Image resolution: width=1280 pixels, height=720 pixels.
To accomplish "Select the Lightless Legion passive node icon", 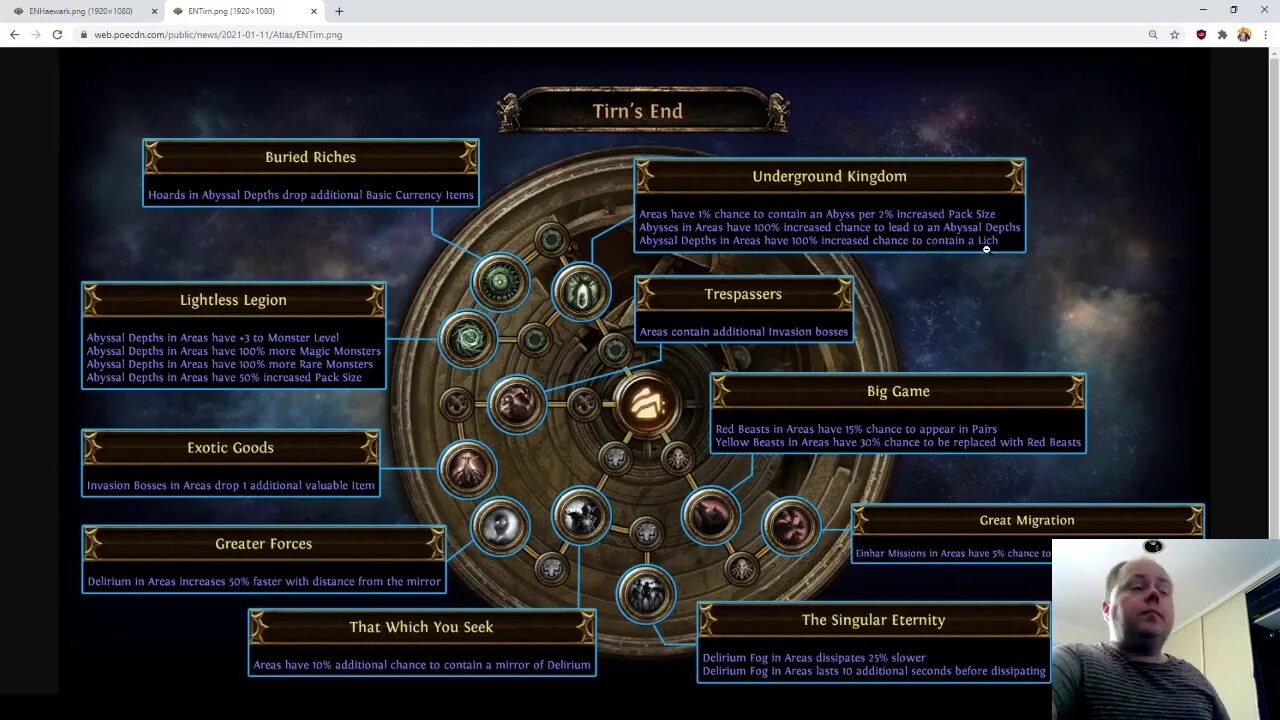I will (467, 339).
